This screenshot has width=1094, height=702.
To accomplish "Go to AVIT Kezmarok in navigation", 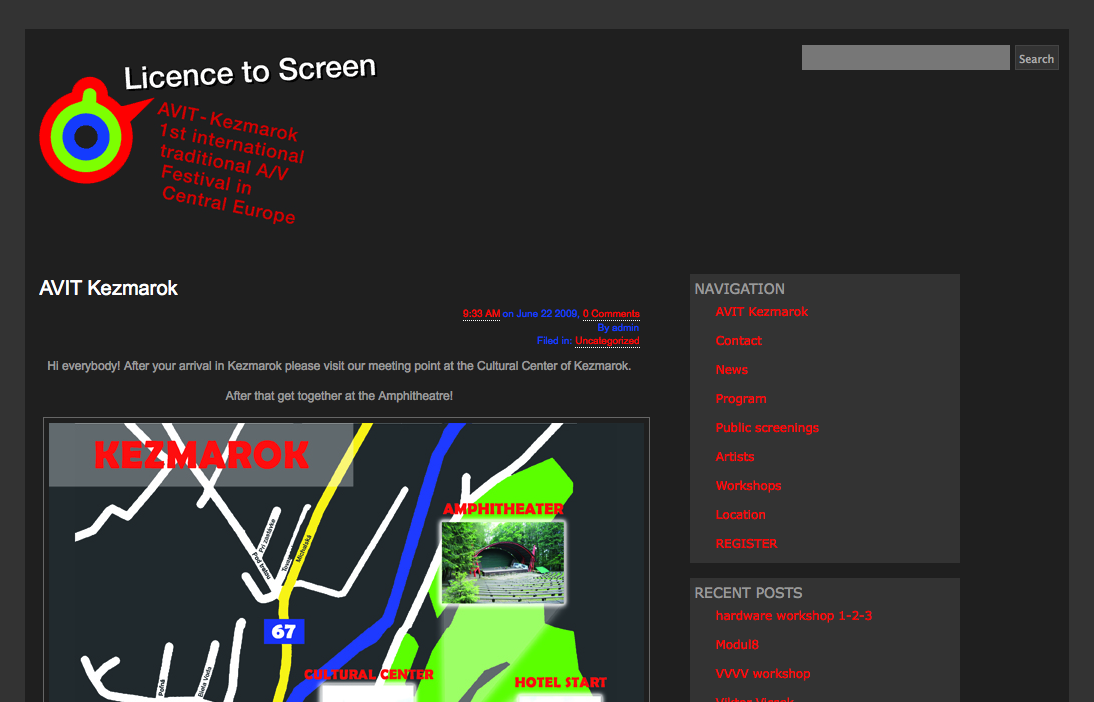I will (761, 312).
